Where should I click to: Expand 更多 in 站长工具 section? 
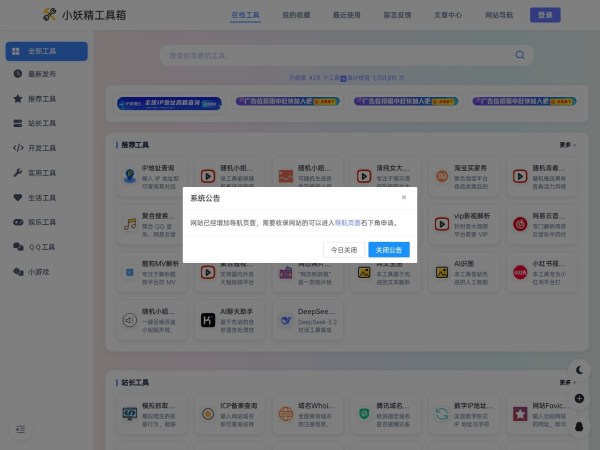pos(567,382)
